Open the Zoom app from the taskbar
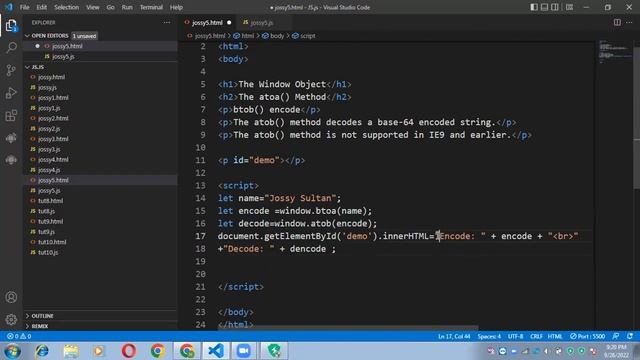 point(244,351)
